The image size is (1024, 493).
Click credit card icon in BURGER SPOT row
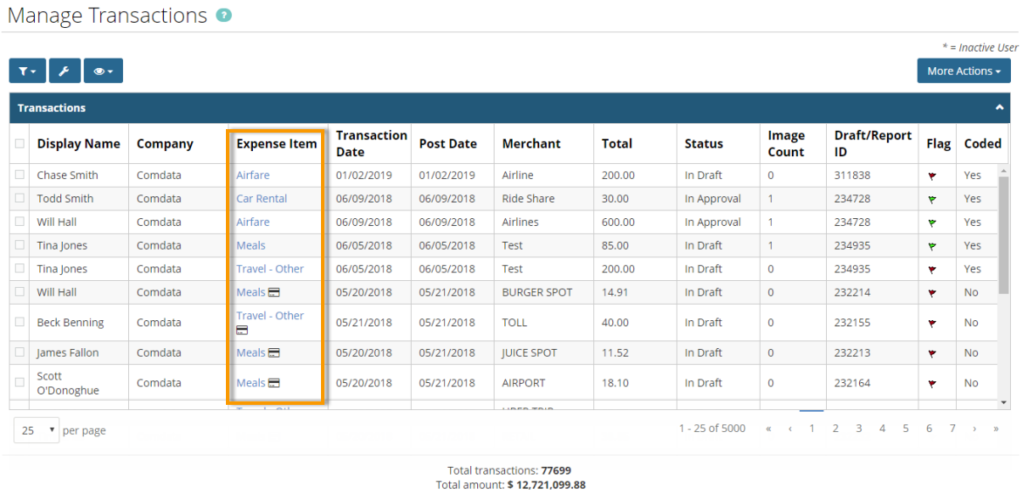pyautogui.click(x=274, y=293)
